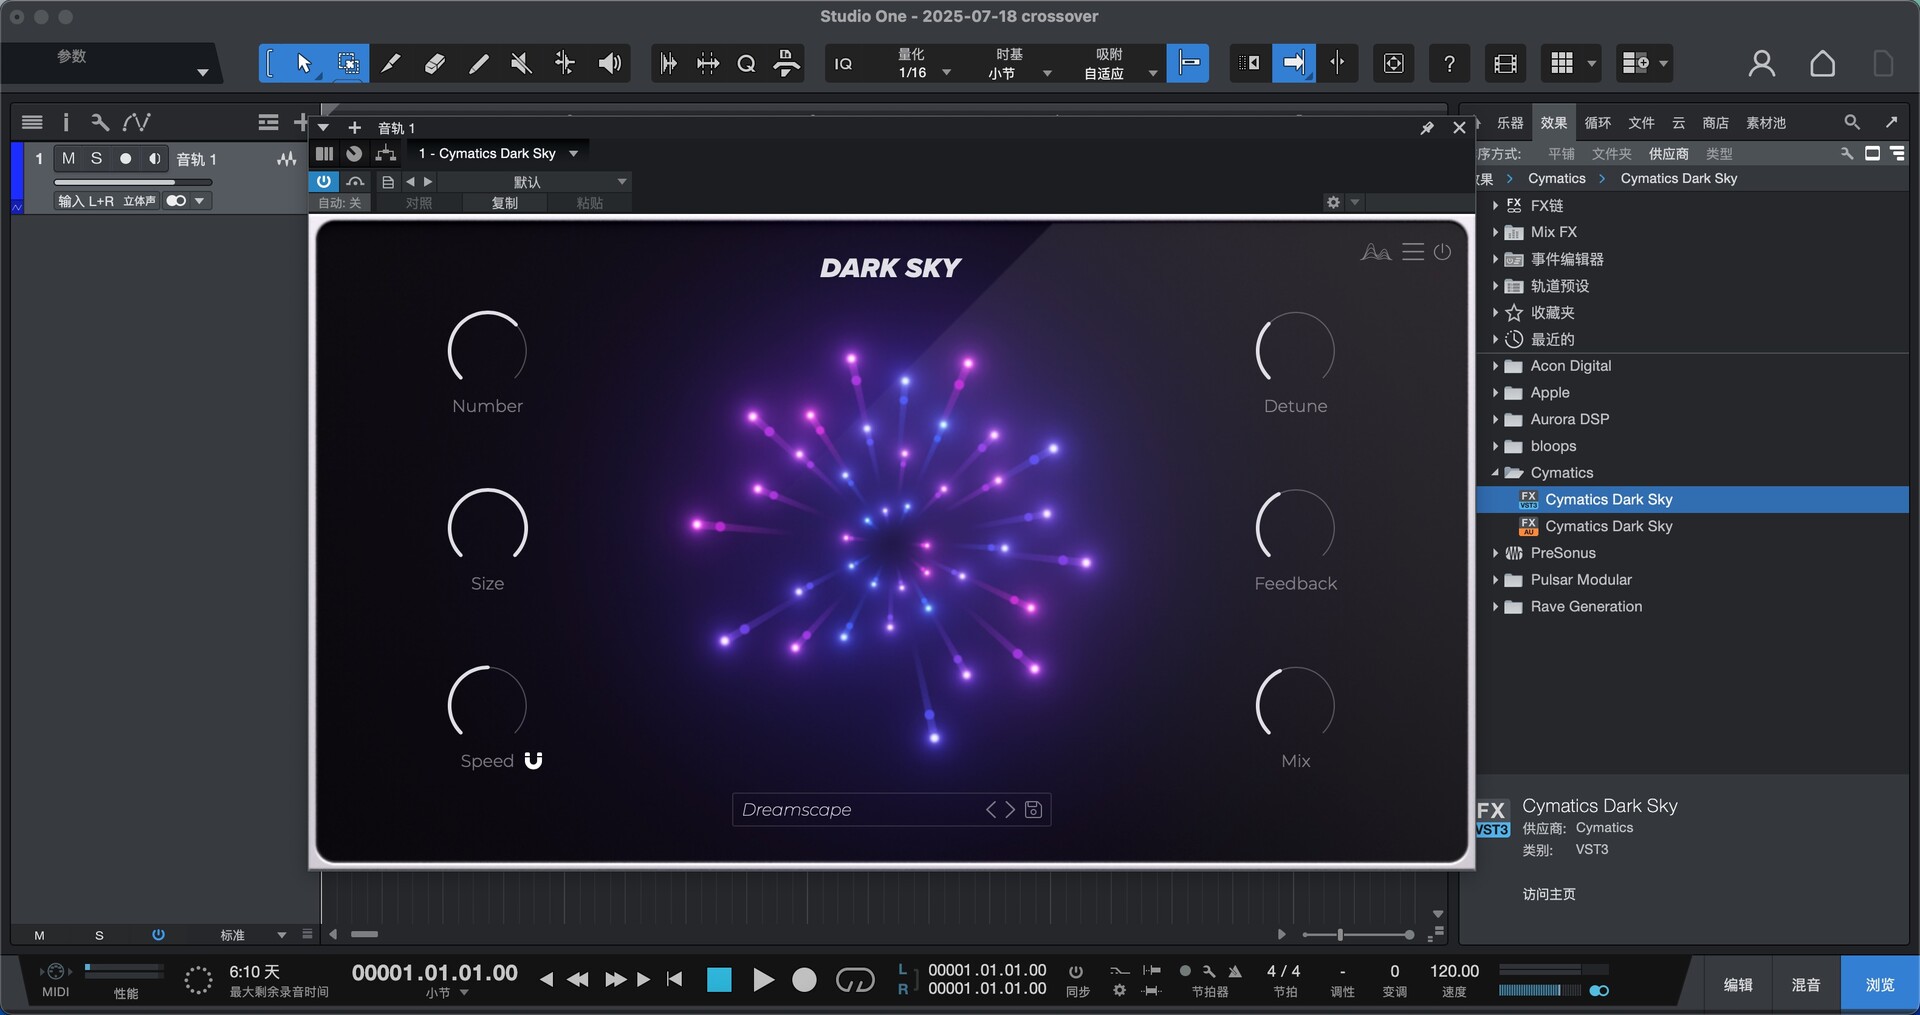Select the Dreamscape preset name field
The height and width of the screenshot is (1015, 1920).
point(860,809)
